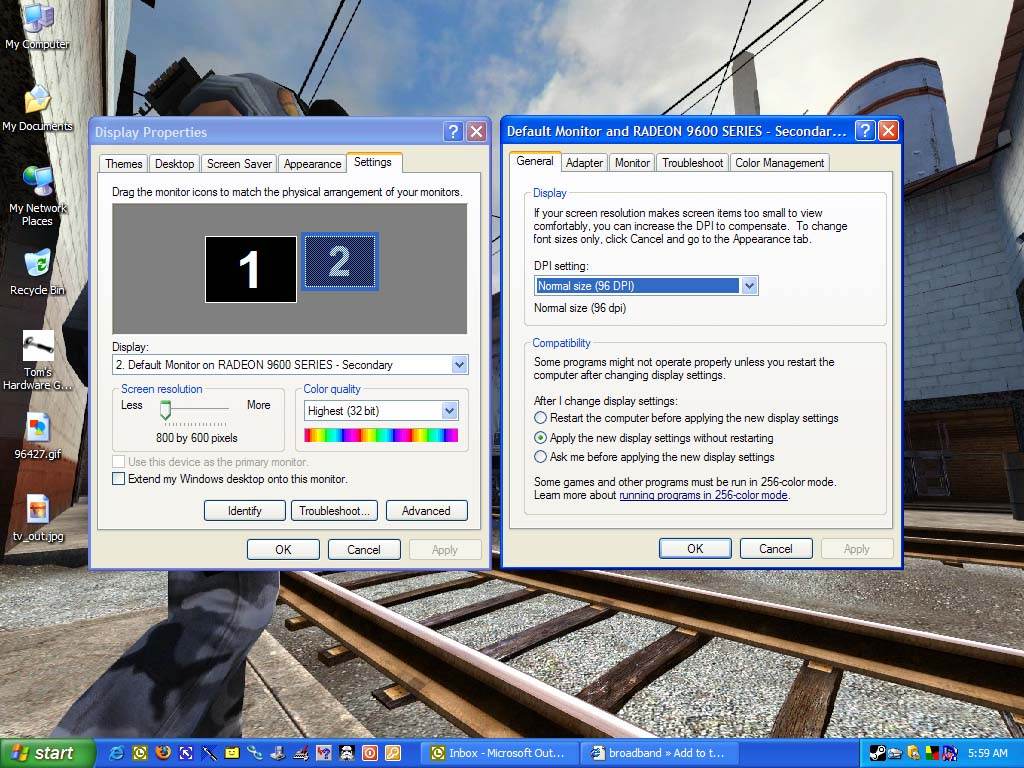Click Cancel in the RADEON 9600 dialog
Viewport: 1024px width, 768px height.
(x=776, y=549)
